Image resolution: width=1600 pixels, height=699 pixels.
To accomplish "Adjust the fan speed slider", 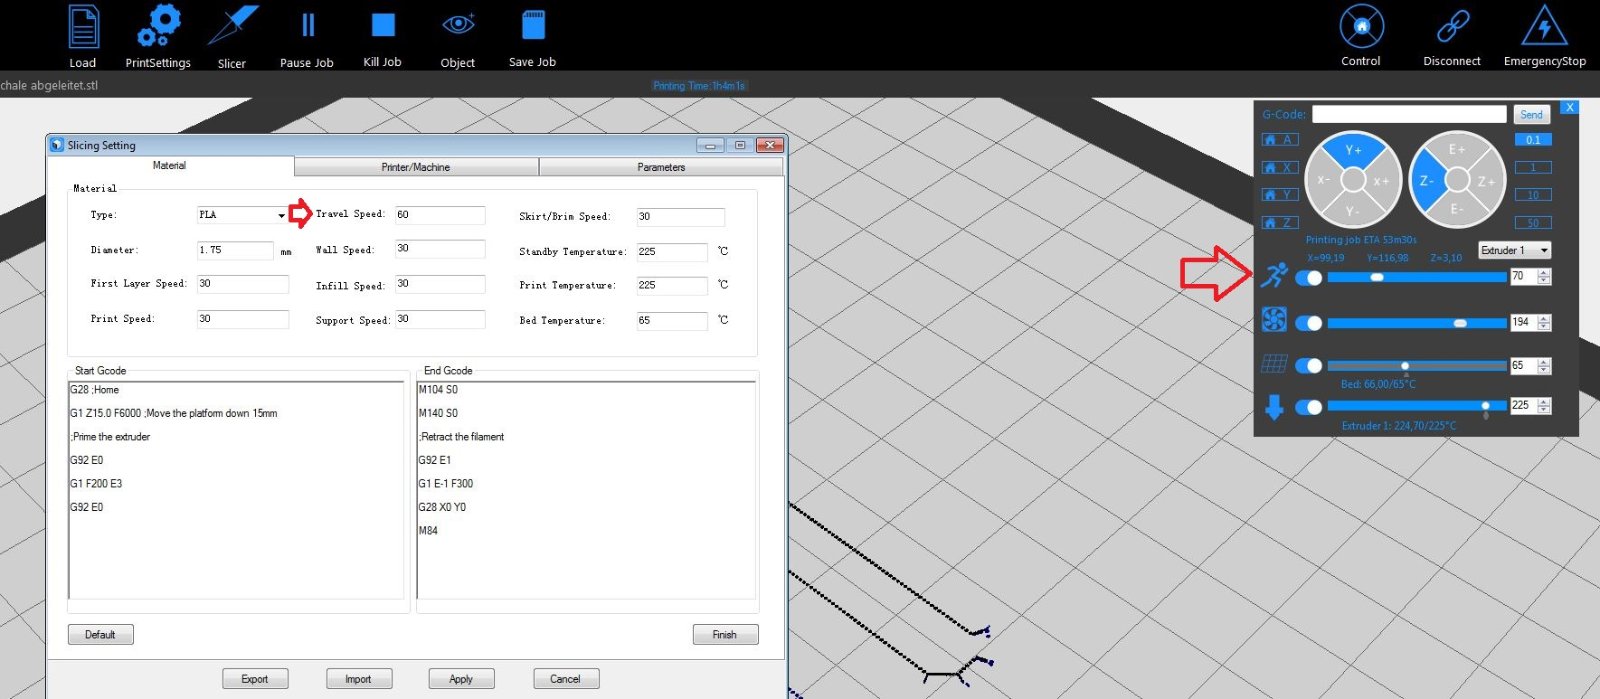I will pos(1417,322).
